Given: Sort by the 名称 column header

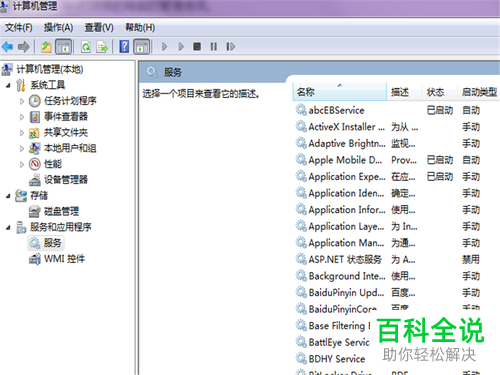Looking at the screenshot, I should pyautogui.click(x=340, y=92).
